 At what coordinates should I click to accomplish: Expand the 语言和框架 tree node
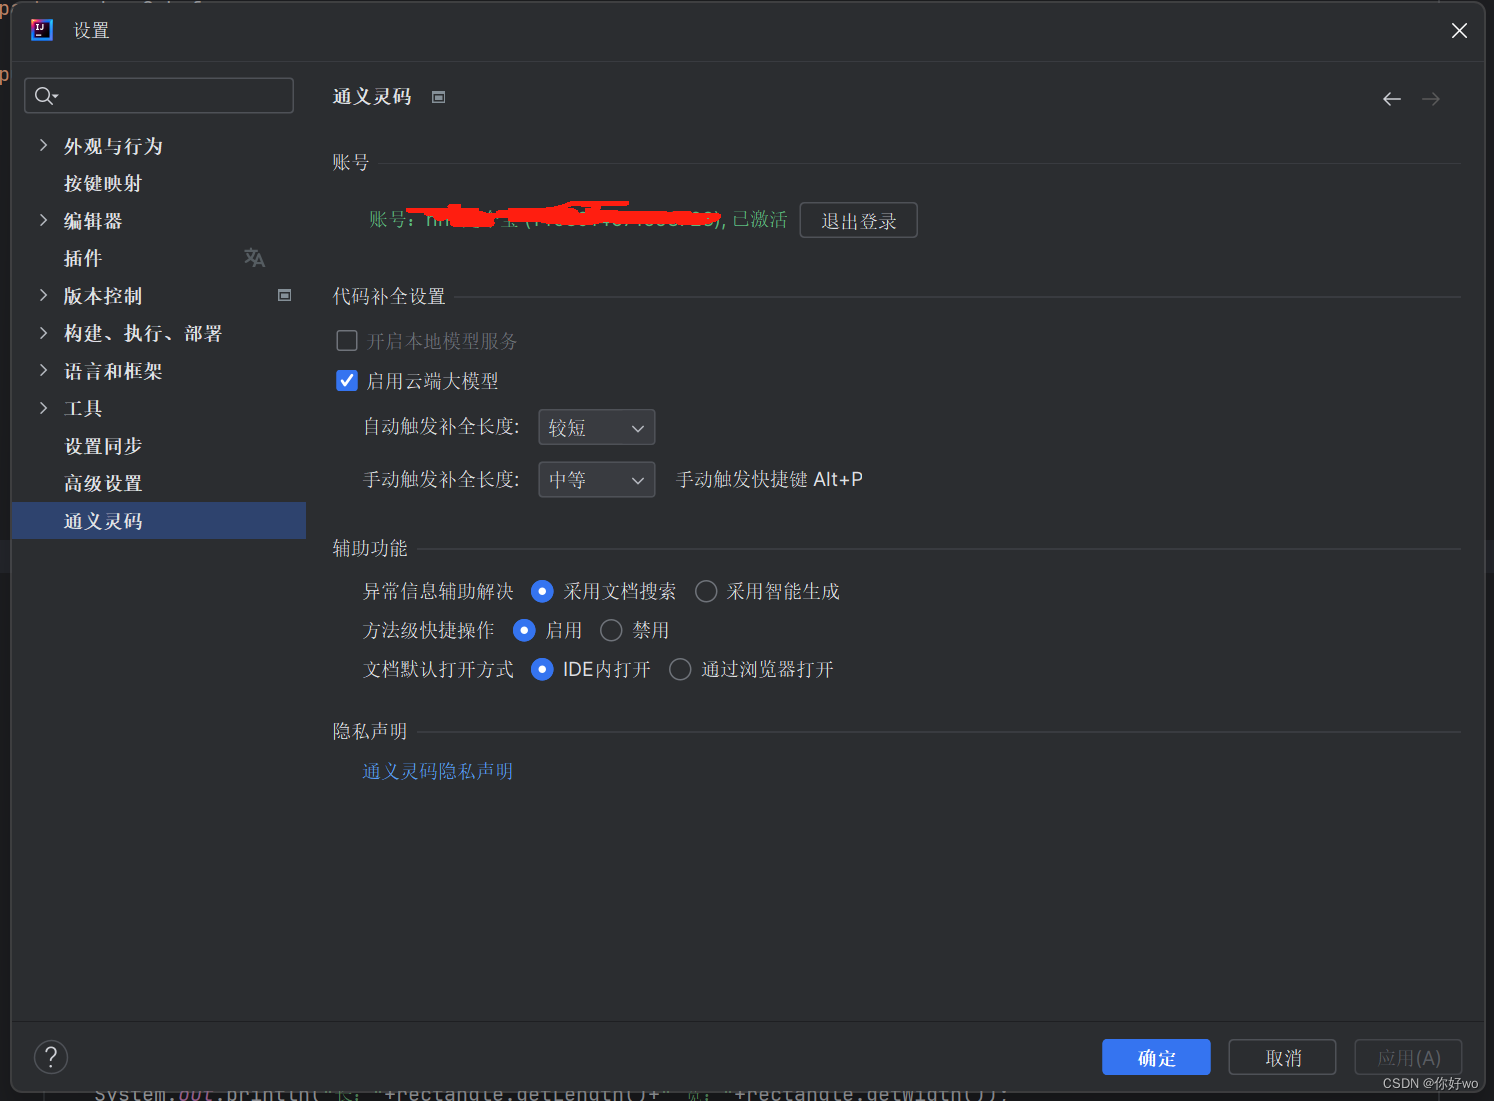point(43,371)
